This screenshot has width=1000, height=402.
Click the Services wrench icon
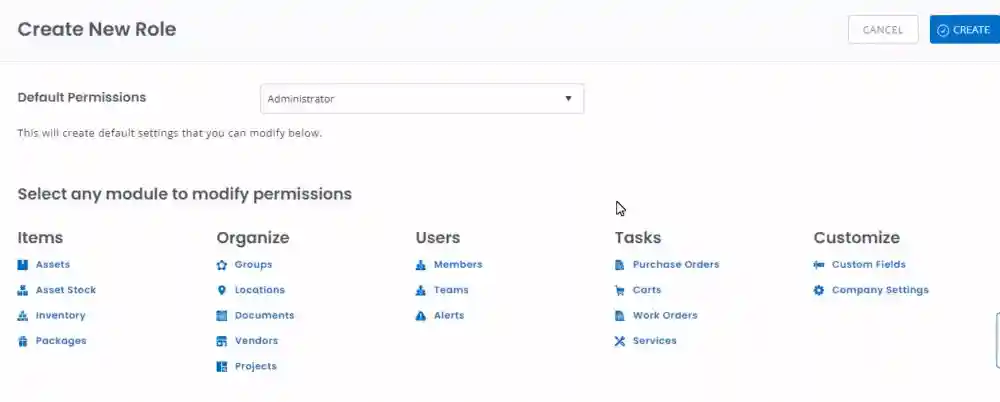pyautogui.click(x=619, y=341)
